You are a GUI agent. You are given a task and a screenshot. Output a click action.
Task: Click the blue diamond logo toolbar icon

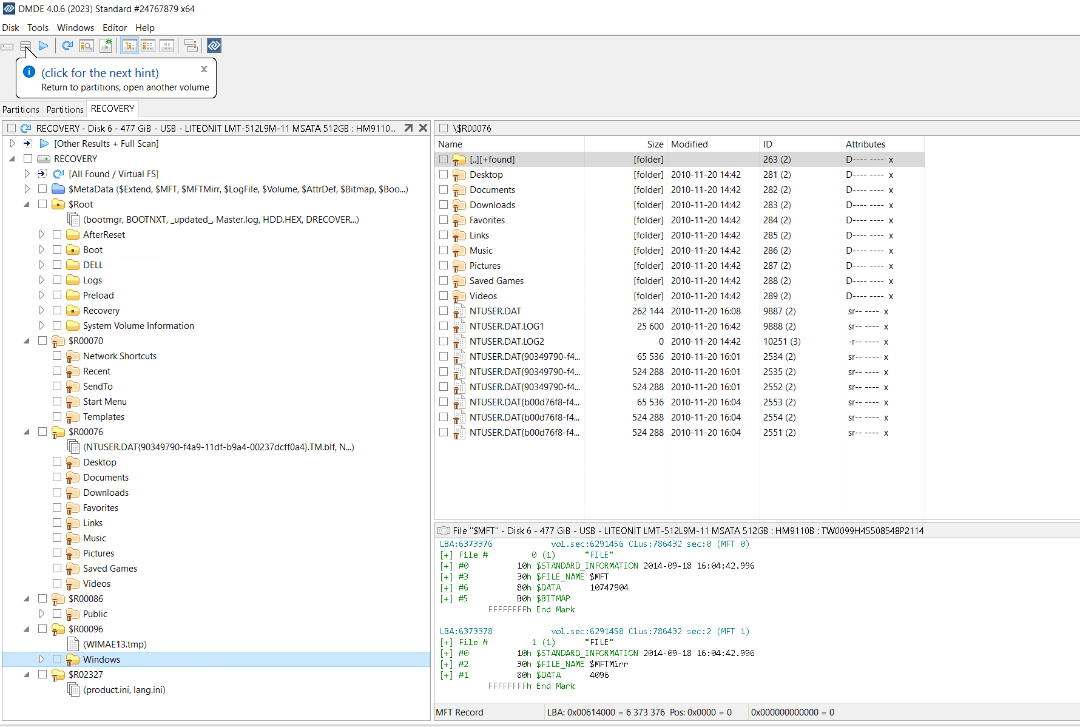[x=213, y=46]
